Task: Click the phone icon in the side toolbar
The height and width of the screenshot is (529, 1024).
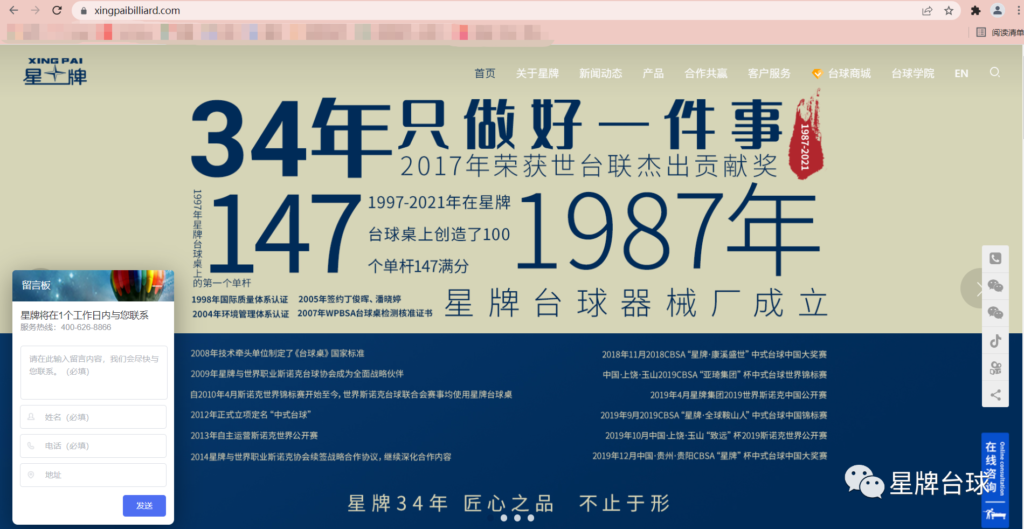Action: [995, 259]
